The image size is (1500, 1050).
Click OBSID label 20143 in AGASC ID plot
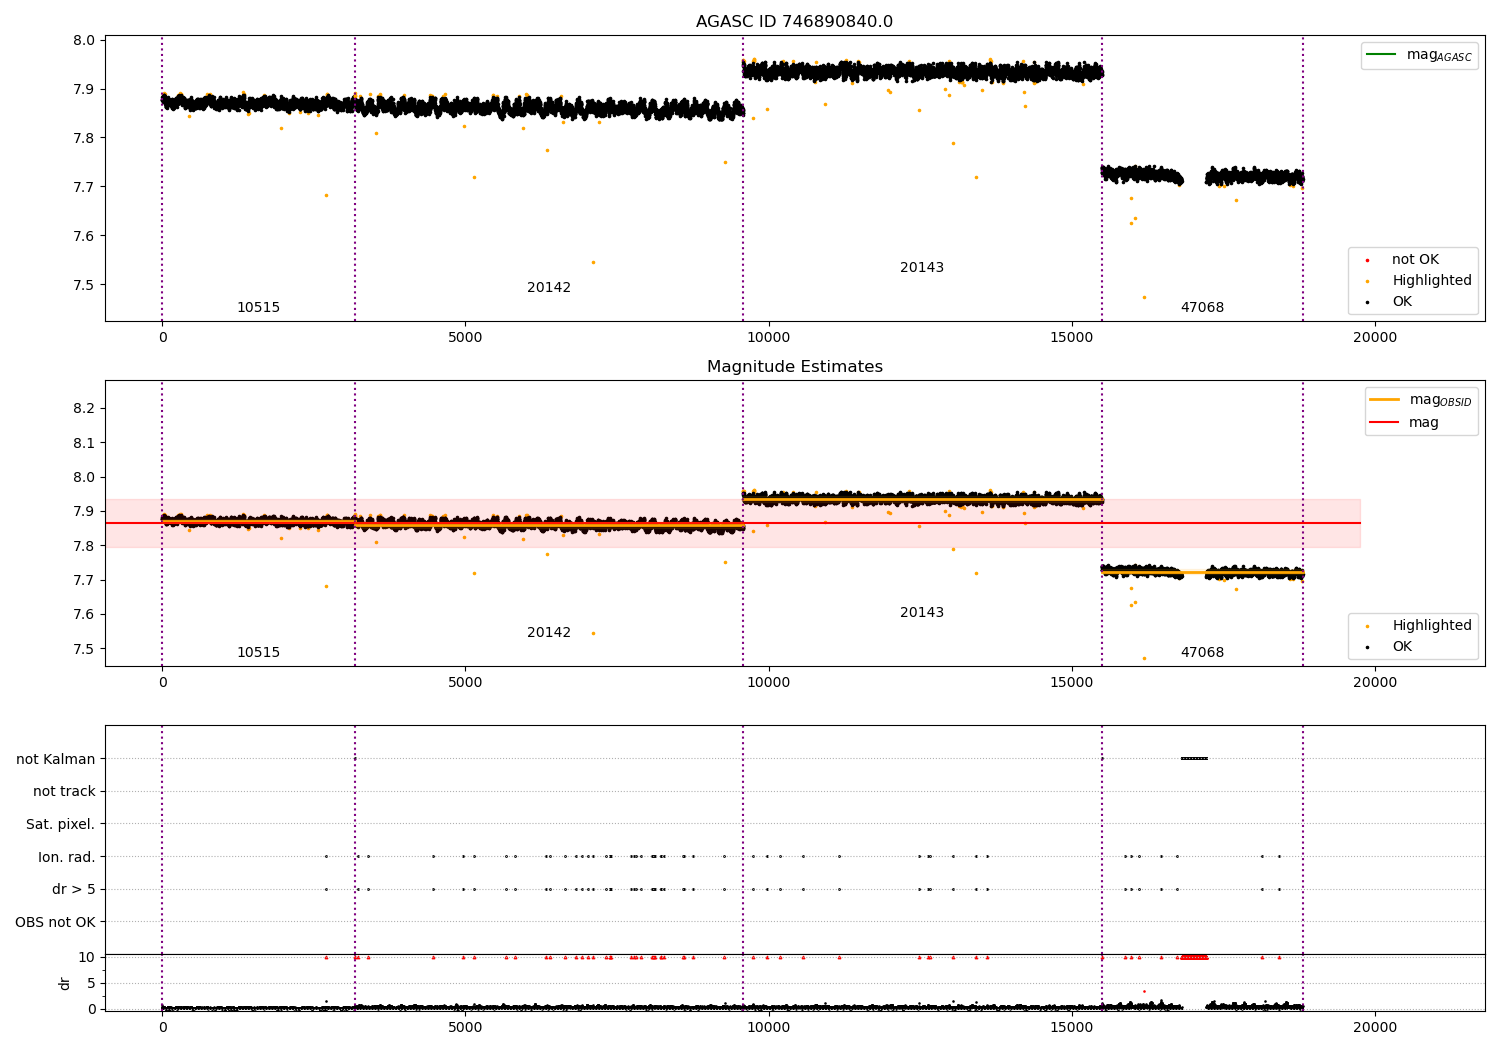tap(922, 267)
